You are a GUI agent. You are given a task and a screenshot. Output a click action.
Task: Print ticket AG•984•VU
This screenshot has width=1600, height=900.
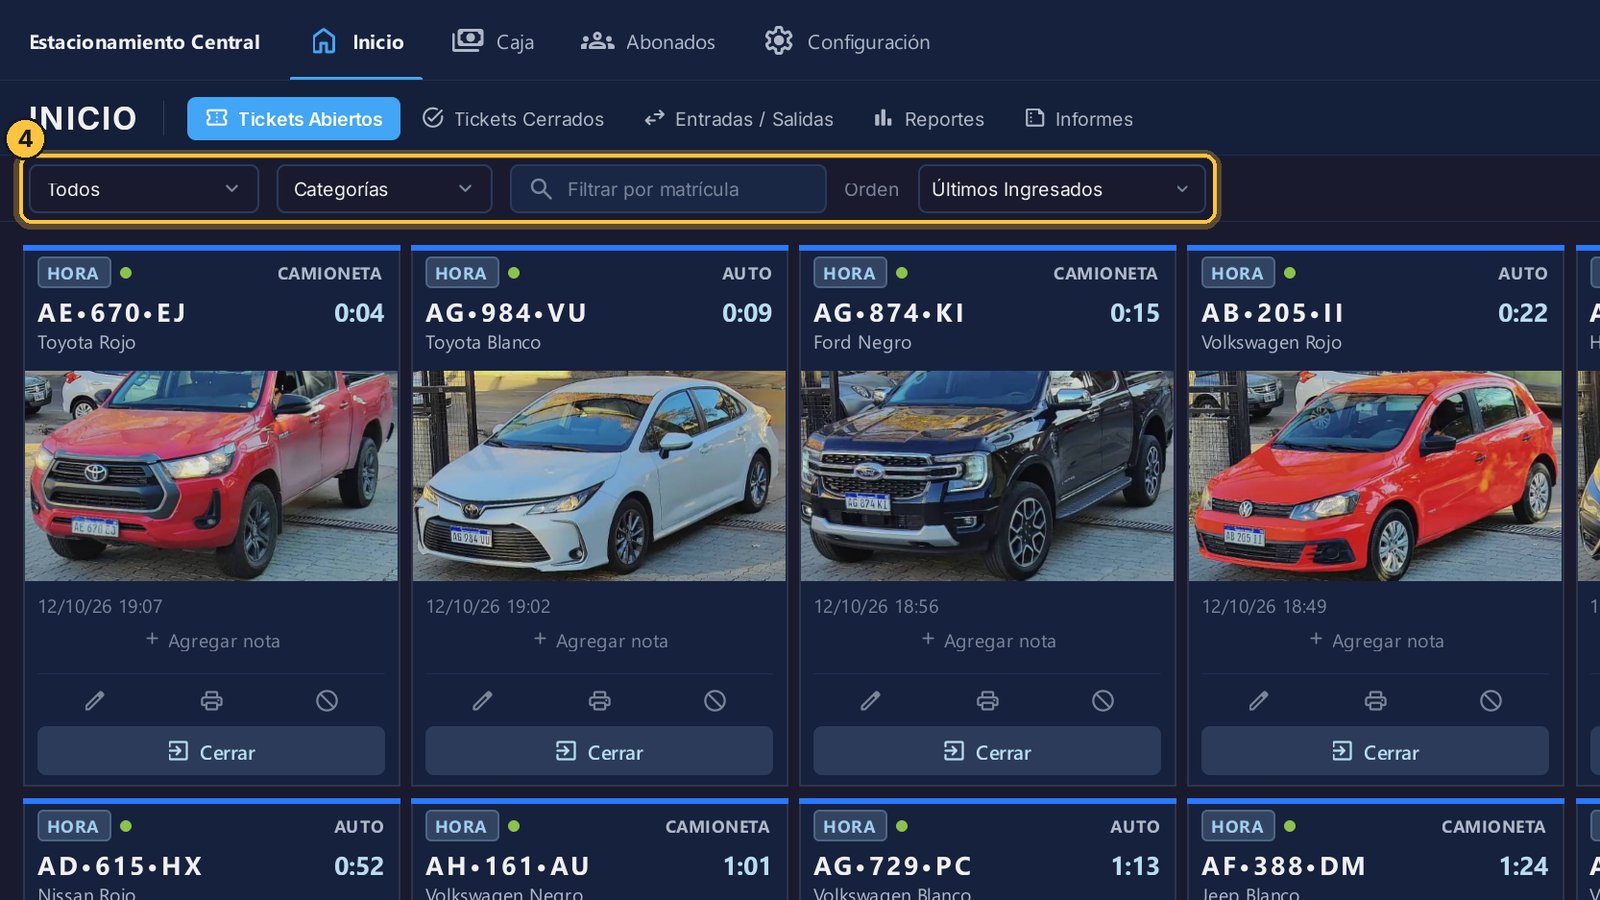[599, 701]
